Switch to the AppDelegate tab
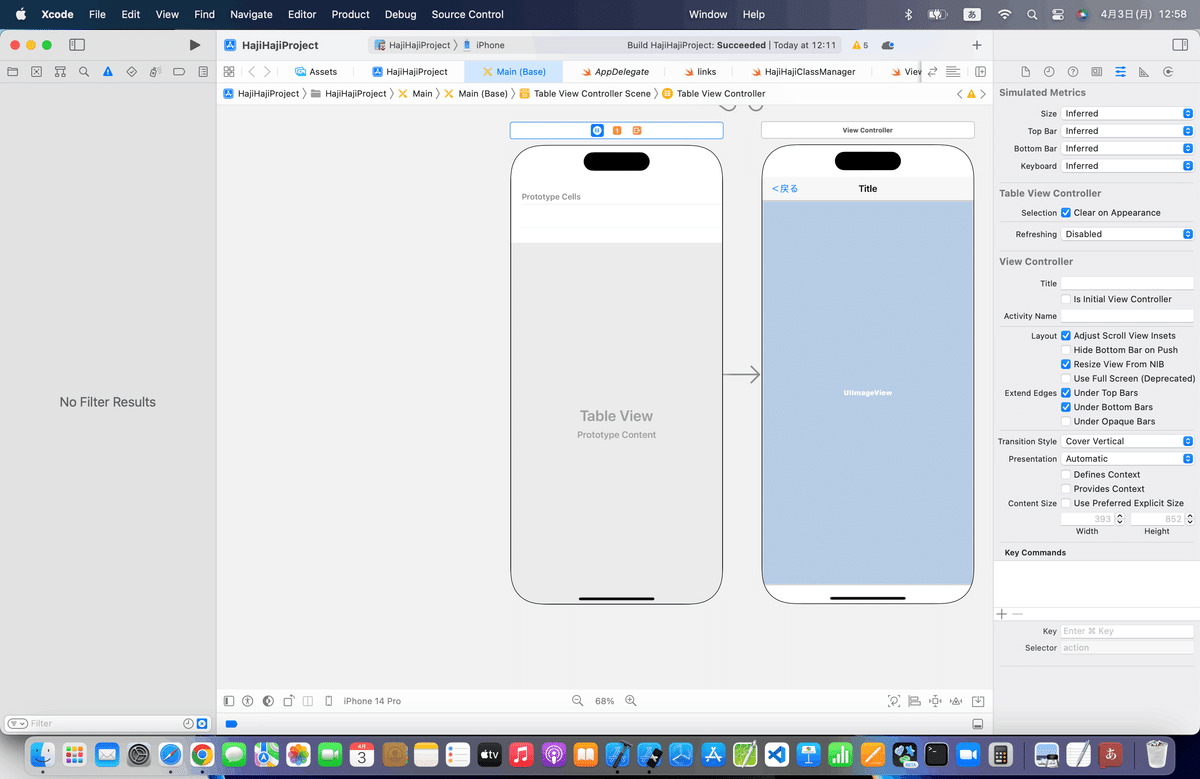1200x779 pixels. 614,72
